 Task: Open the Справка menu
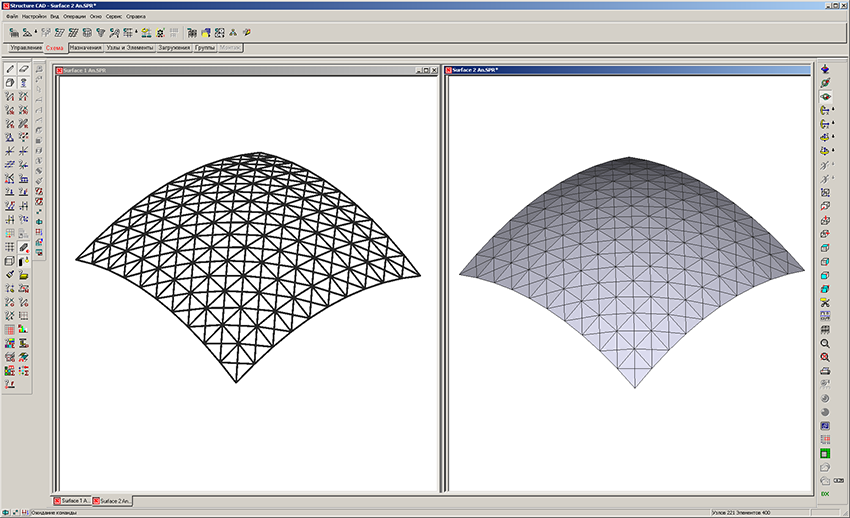coord(136,17)
